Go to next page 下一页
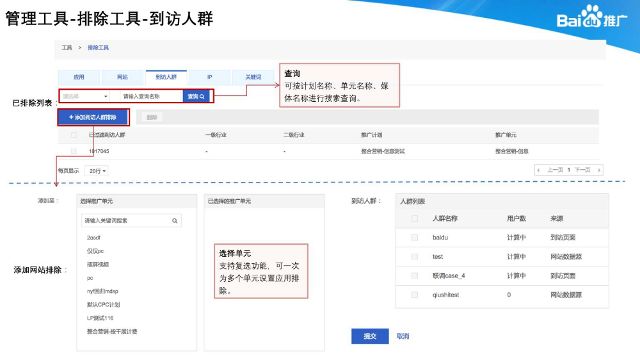 click(583, 170)
